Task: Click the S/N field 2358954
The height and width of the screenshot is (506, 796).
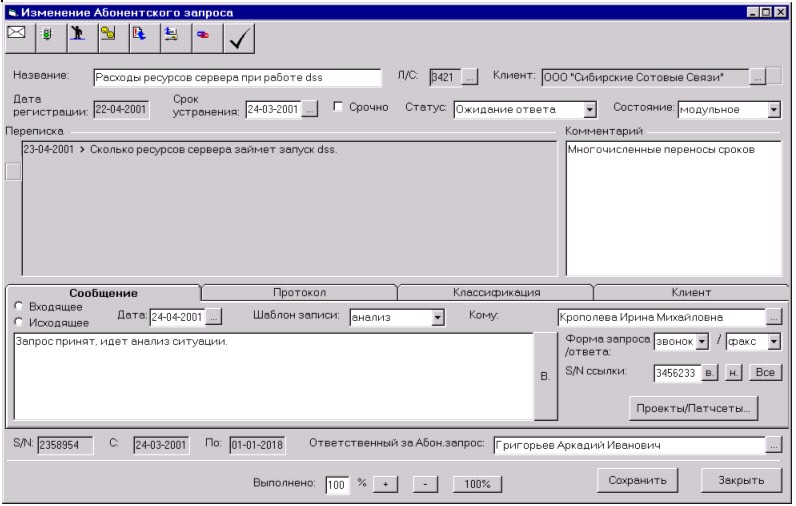Action: (x=65, y=445)
